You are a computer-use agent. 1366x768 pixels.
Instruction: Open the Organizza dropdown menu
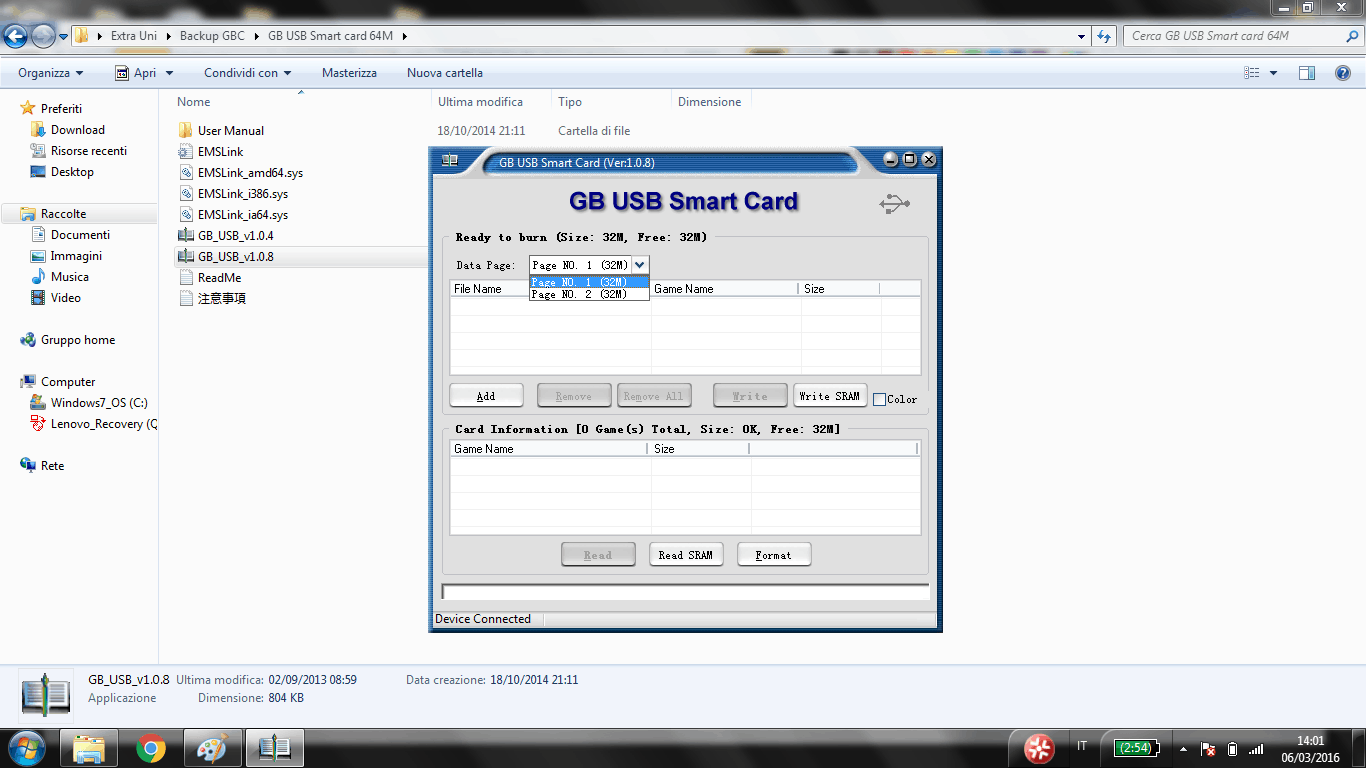pyautogui.click(x=51, y=73)
